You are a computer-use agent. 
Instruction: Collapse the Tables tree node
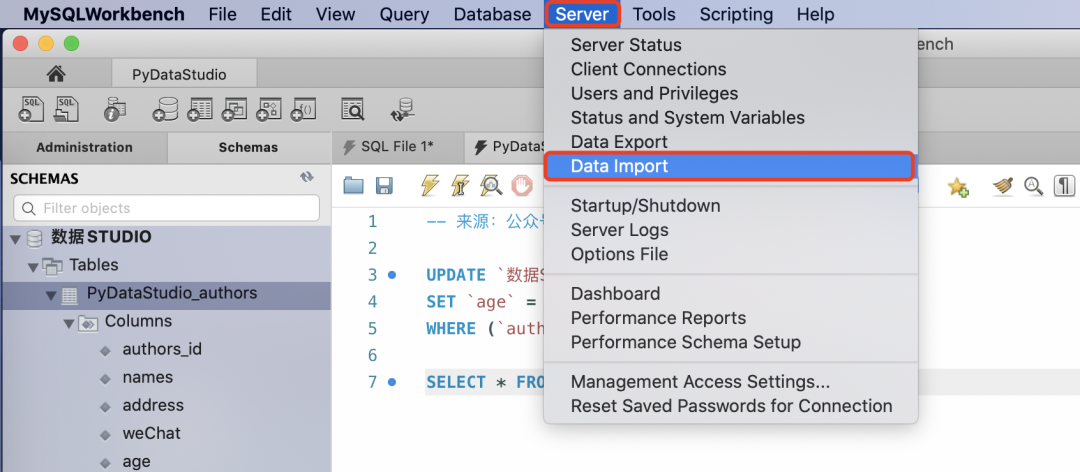tap(33, 266)
